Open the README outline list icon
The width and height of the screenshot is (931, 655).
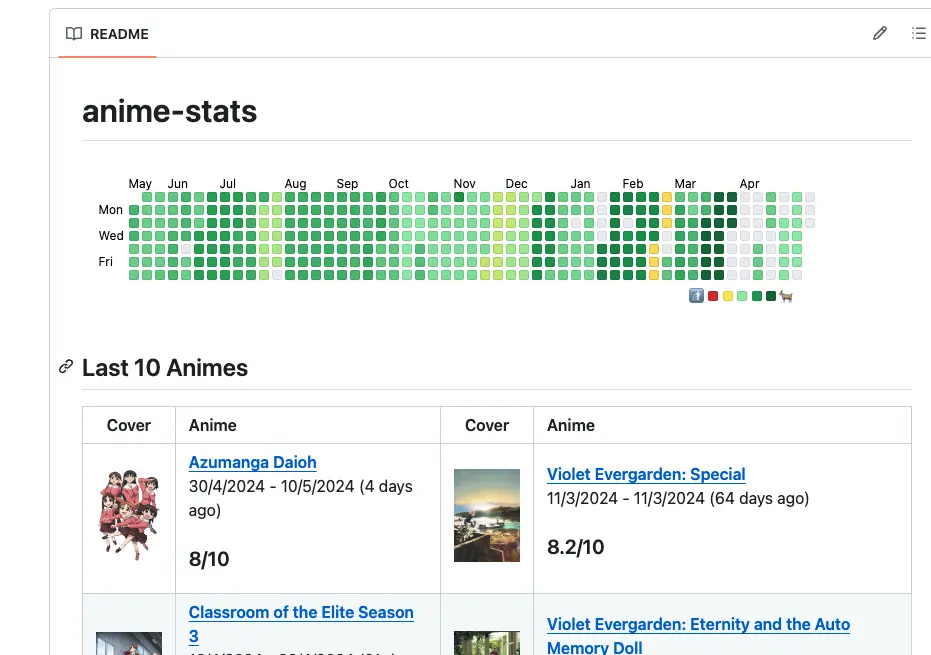919,33
